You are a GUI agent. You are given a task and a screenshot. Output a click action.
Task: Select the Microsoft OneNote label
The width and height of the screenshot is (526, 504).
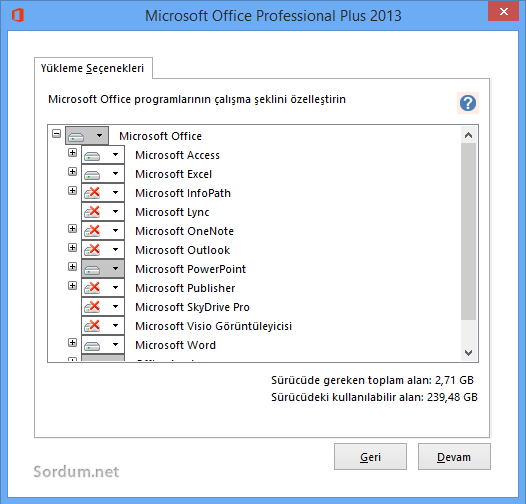pos(185,231)
